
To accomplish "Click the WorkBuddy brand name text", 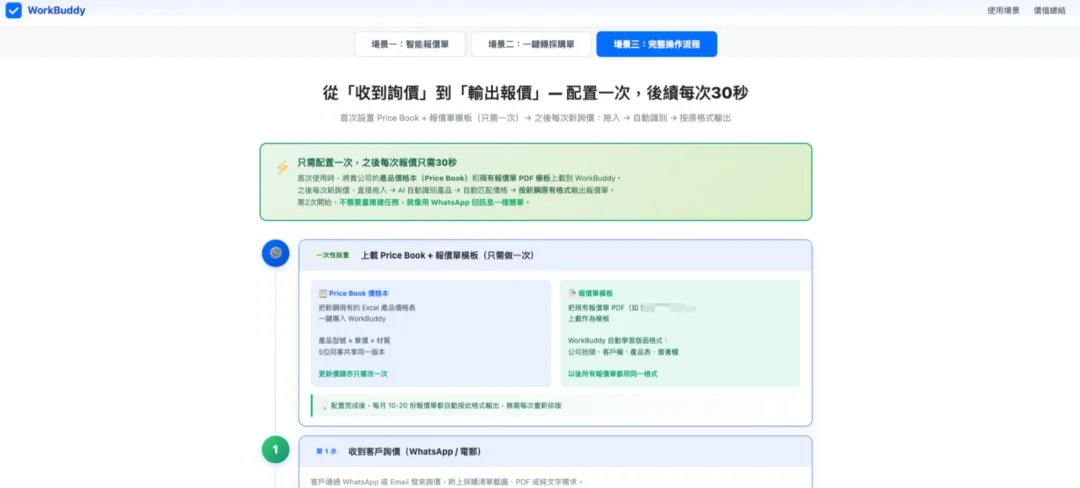I will 56,10.
